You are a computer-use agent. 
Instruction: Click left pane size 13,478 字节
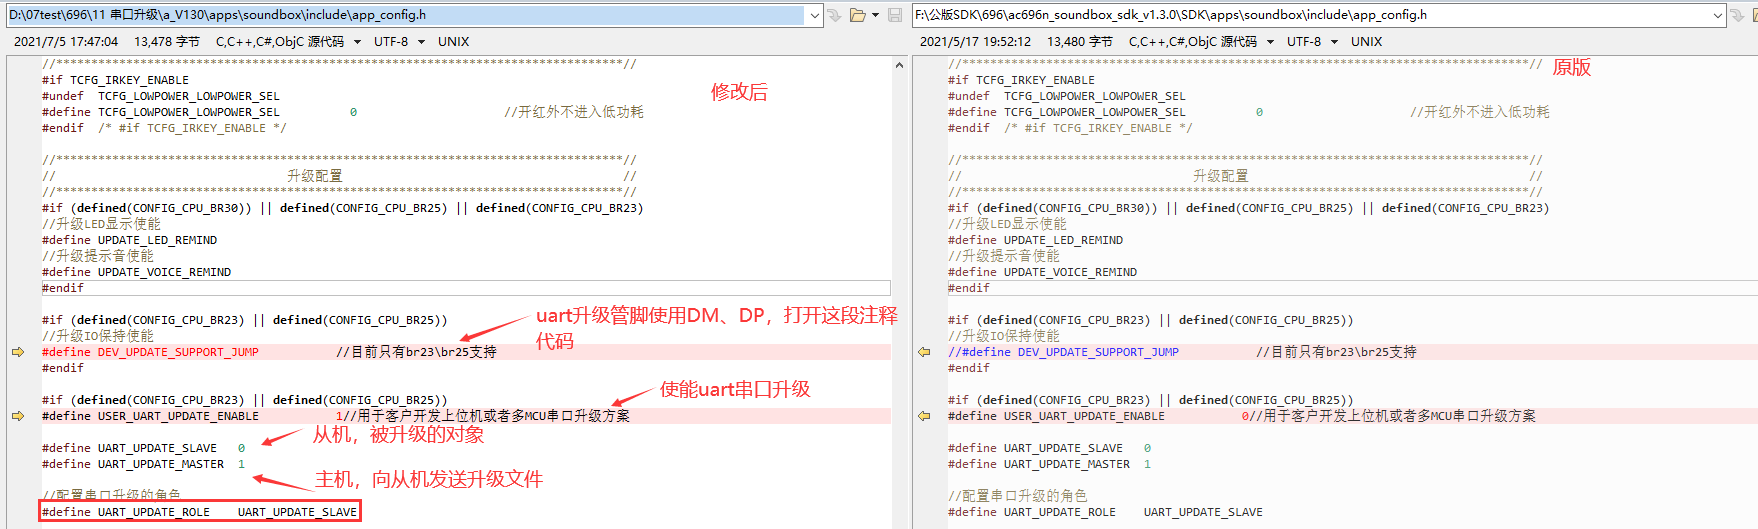point(167,42)
